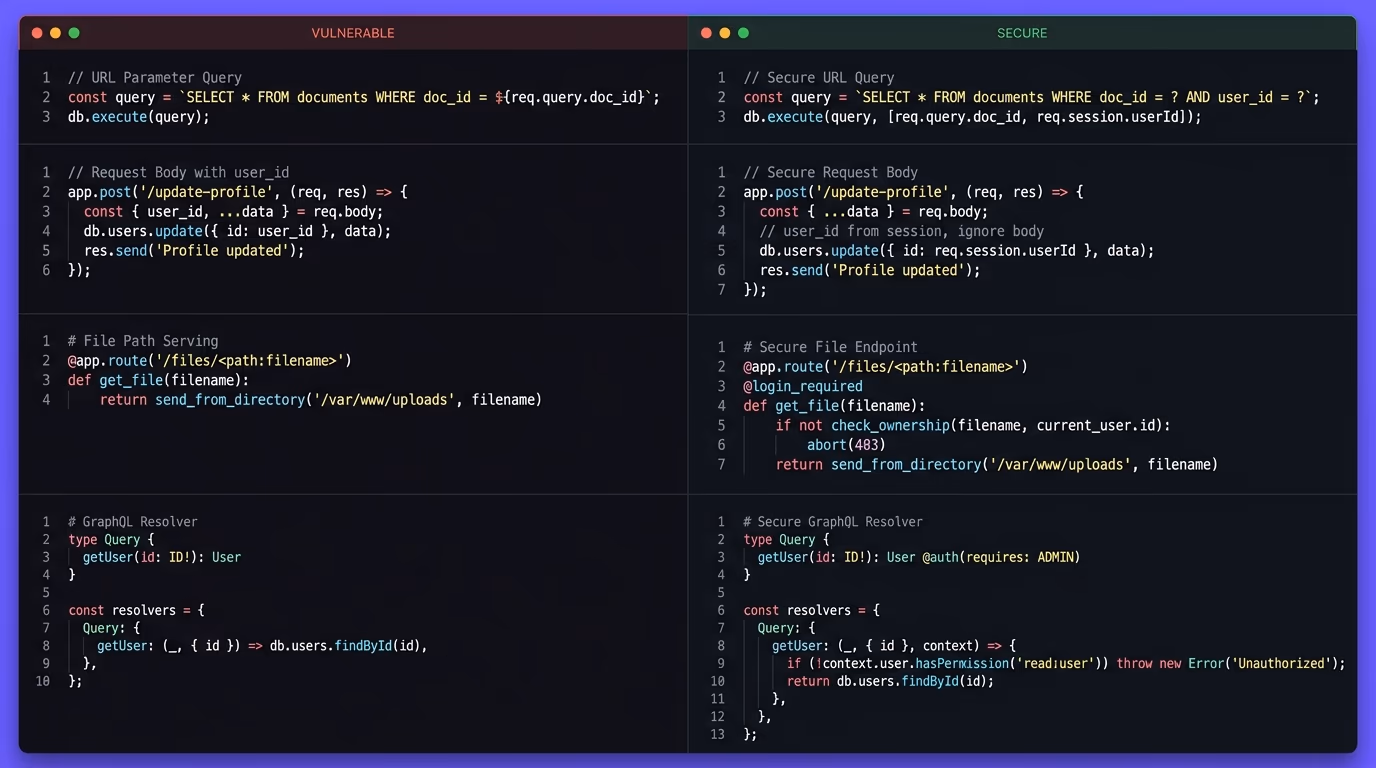The height and width of the screenshot is (768, 1376).
Task: Click 'getUser: (_, { id }, context) => {' line
Action: pos(894,645)
